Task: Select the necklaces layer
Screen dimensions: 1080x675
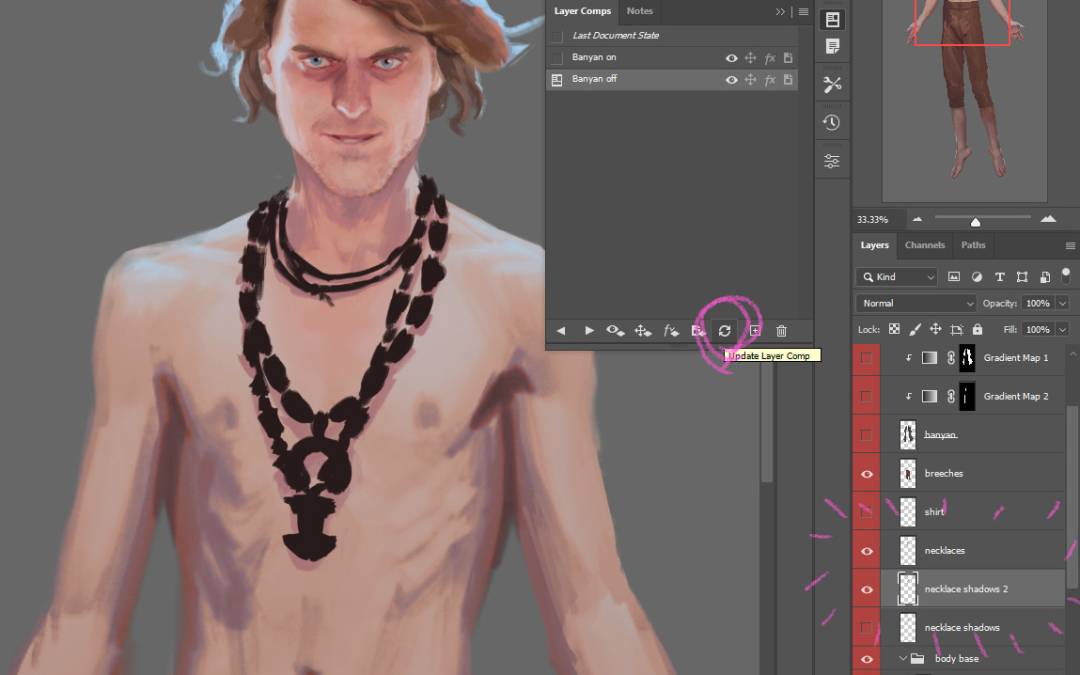Action: click(x=944, y=551)
